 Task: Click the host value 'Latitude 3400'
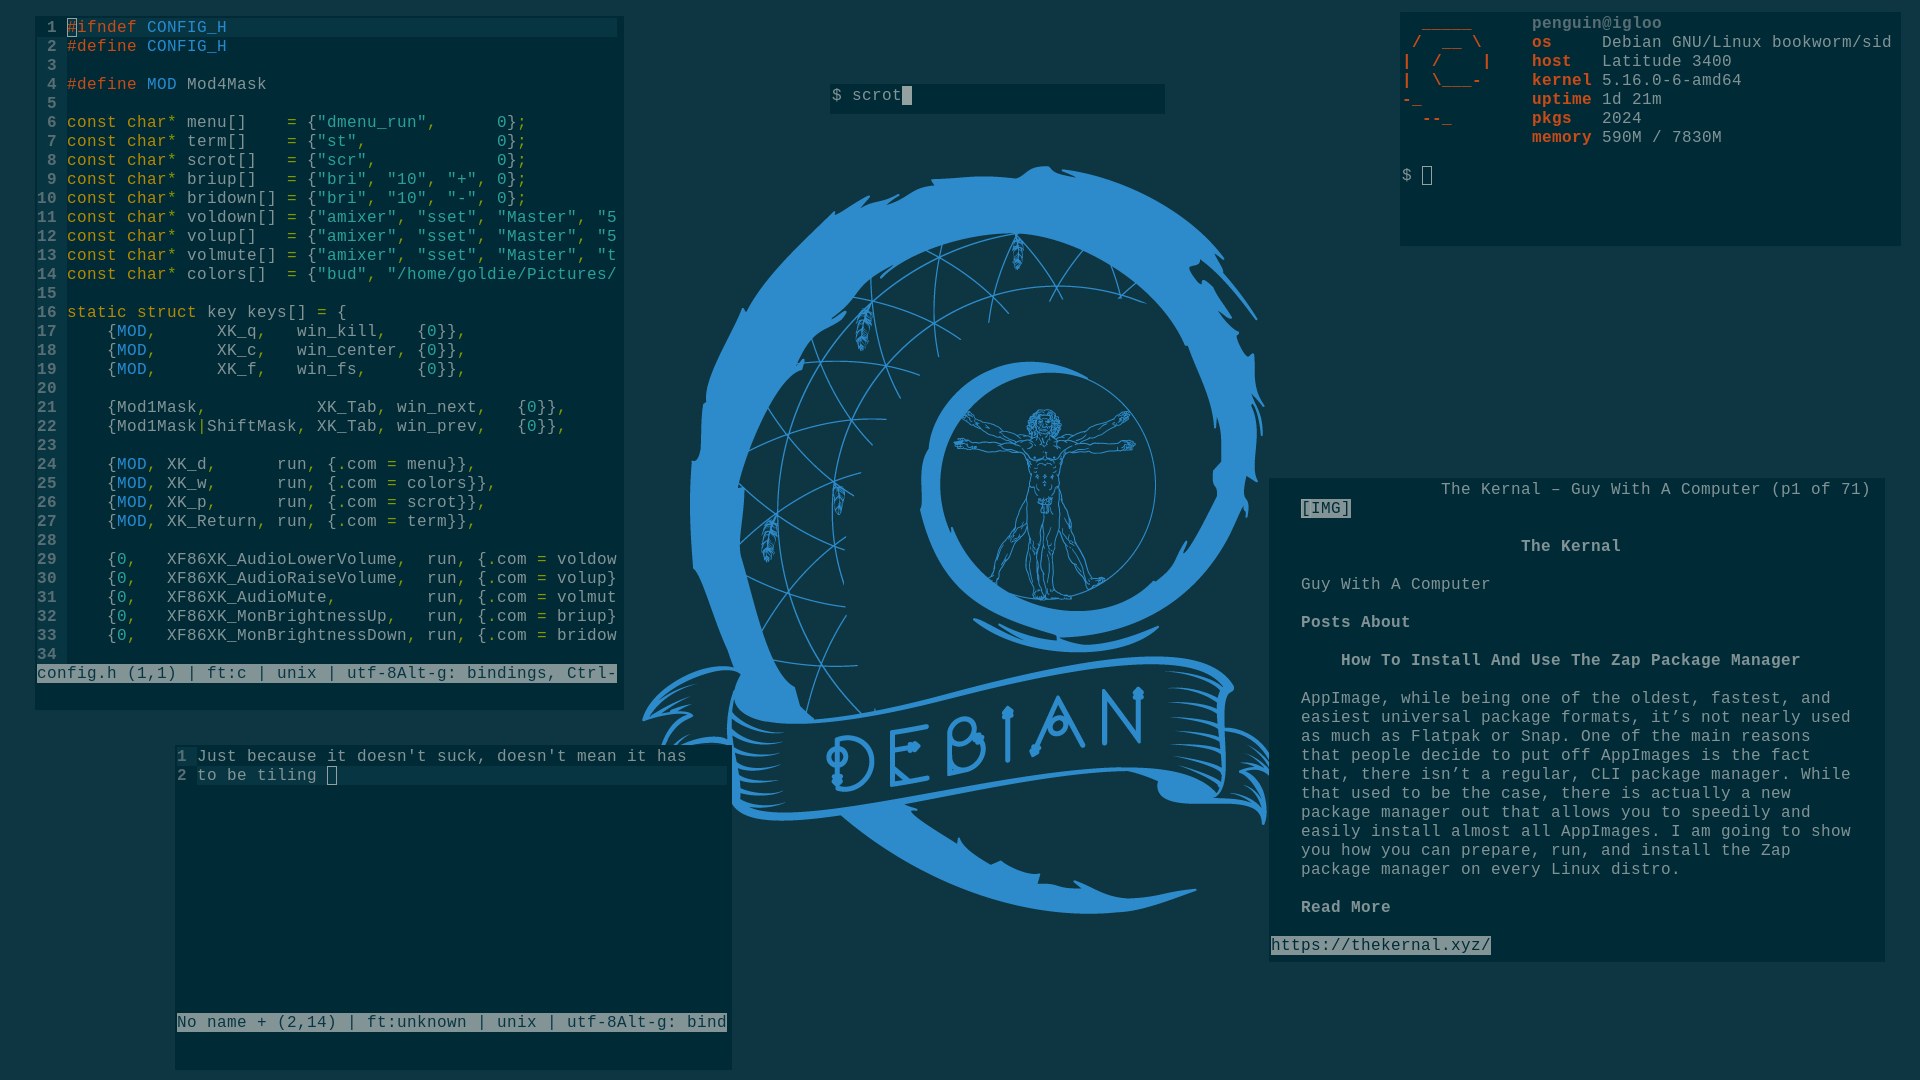click(x=1667, y=62)
